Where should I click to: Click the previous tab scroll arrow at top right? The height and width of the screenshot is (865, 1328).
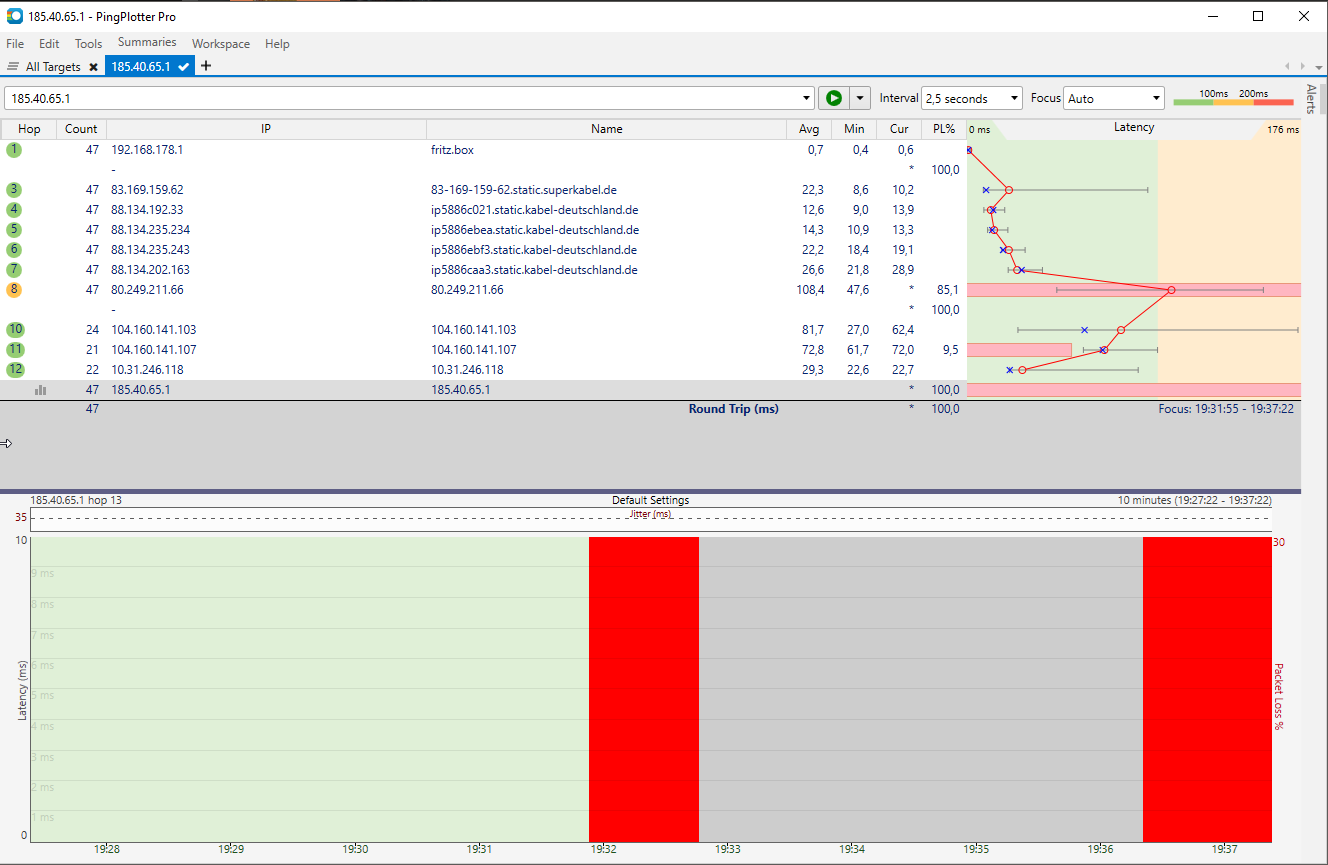click(x=1288, y=67)
